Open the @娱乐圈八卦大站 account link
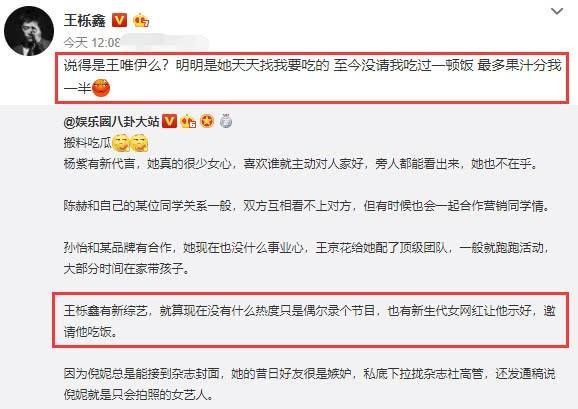578x409 pixels. click(x=111, y=122)
